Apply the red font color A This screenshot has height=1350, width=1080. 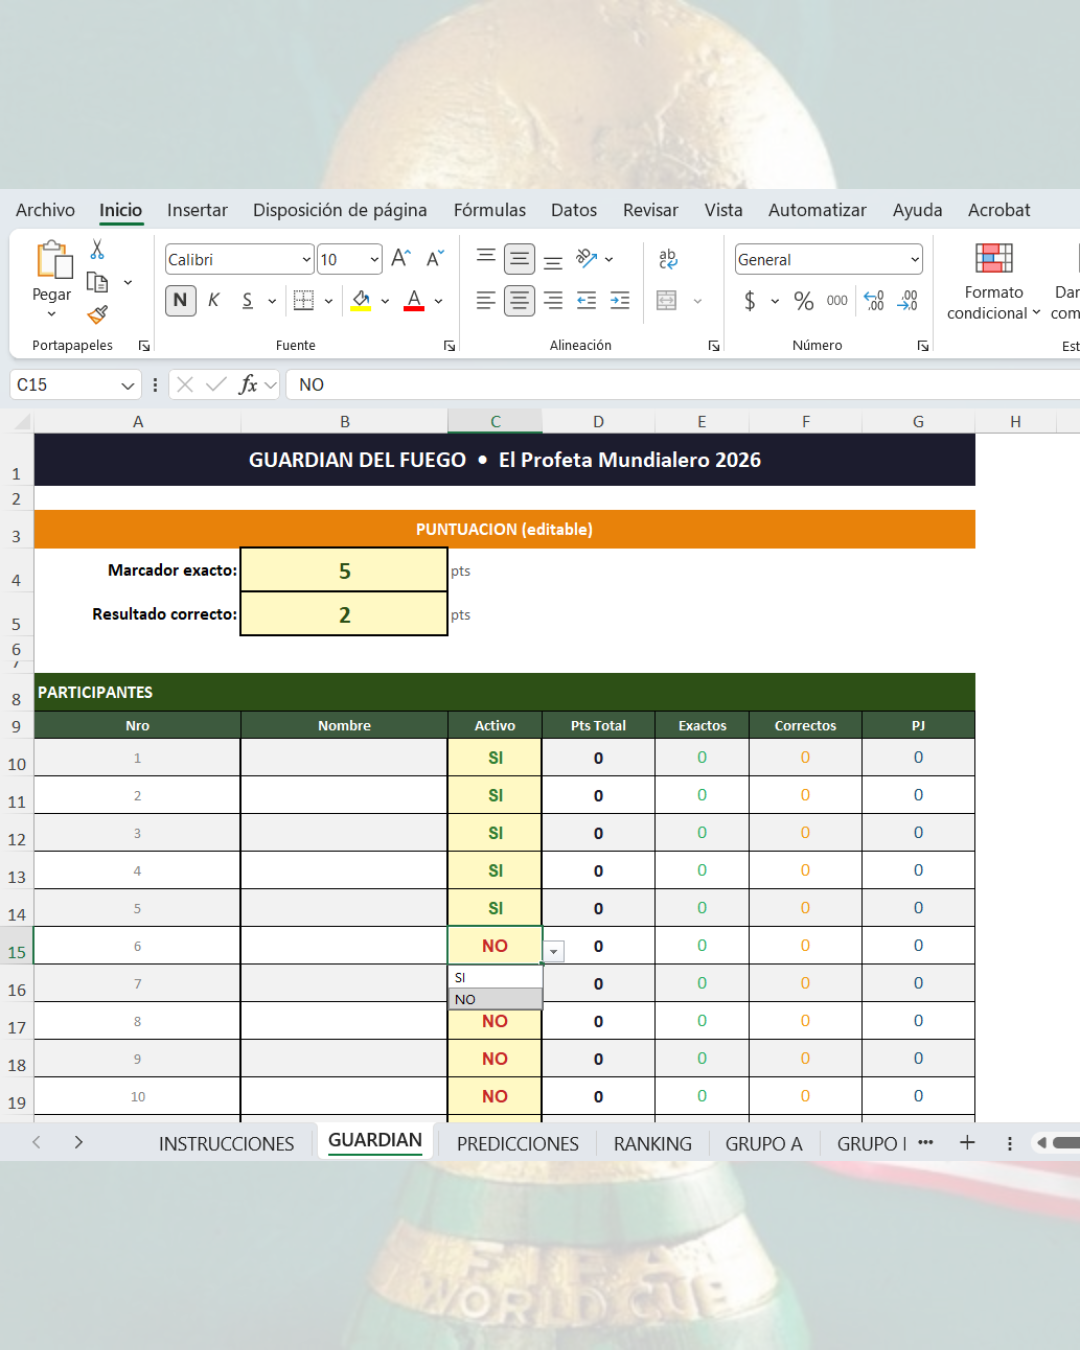pyautogui.click(x=414, y=300)
